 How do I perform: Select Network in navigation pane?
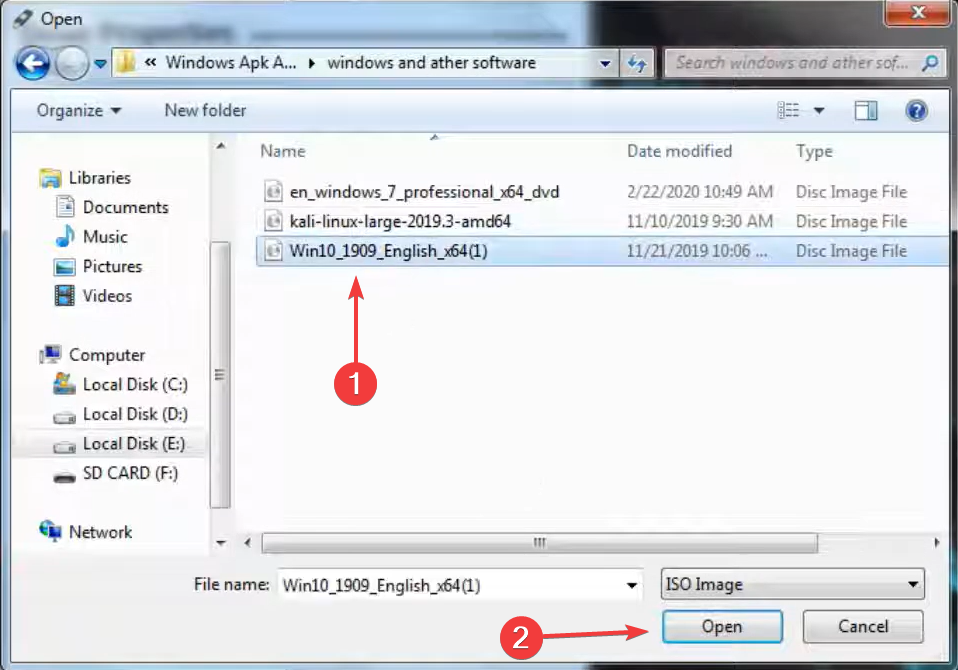click(100, 532)
